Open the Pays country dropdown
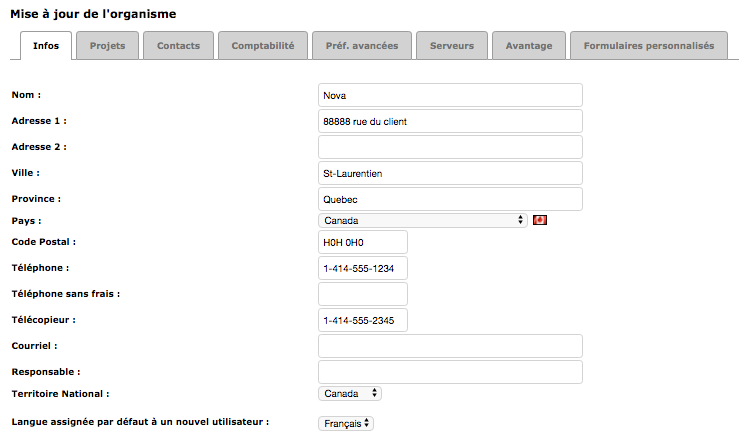 pos(422,220)
